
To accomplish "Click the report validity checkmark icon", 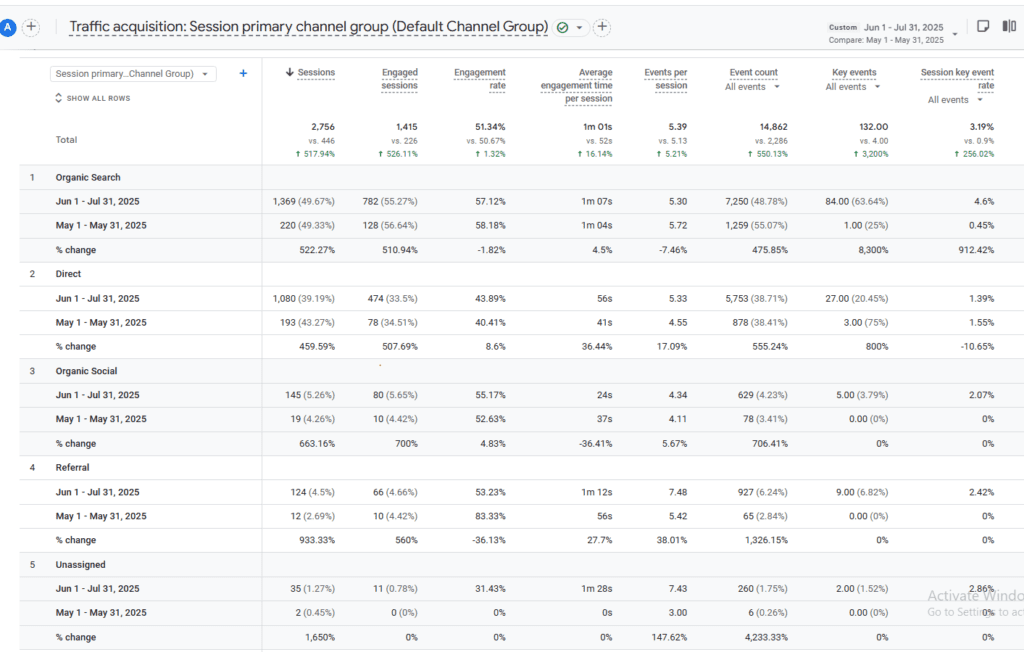I will coord(562,27).
